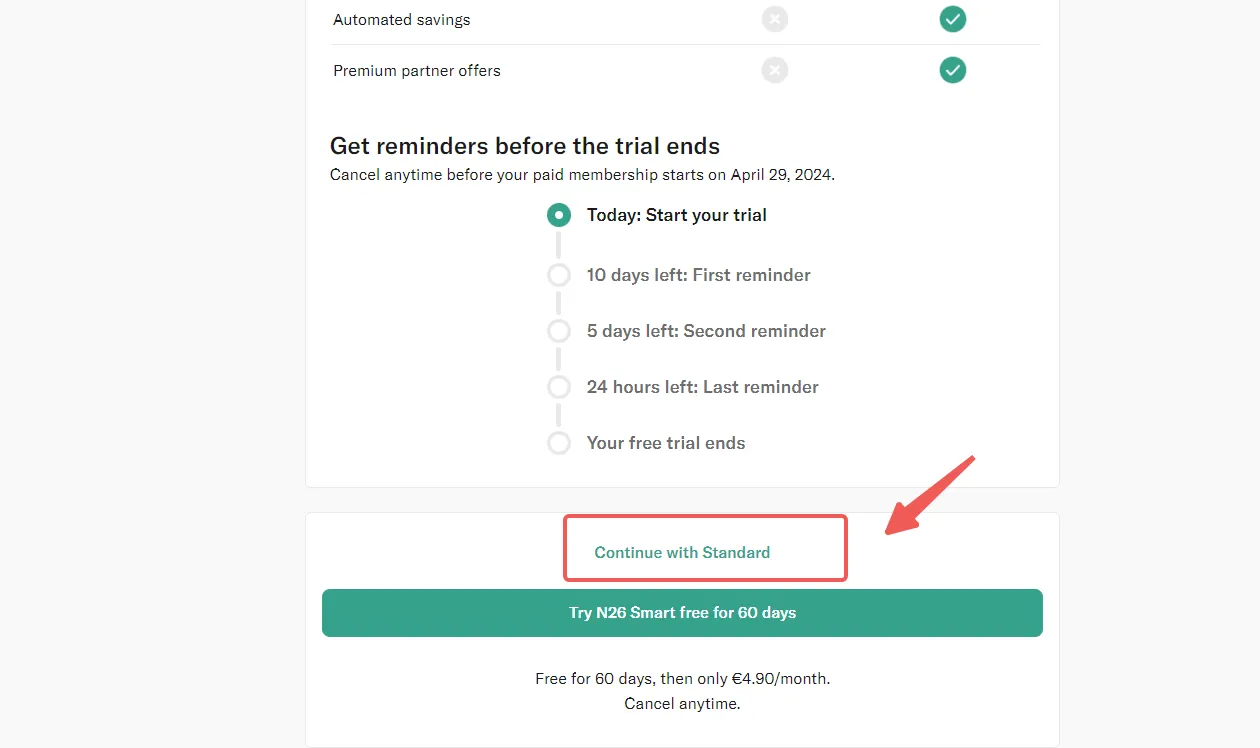Select the '5 days left' reminder circle

pos(559,331)
